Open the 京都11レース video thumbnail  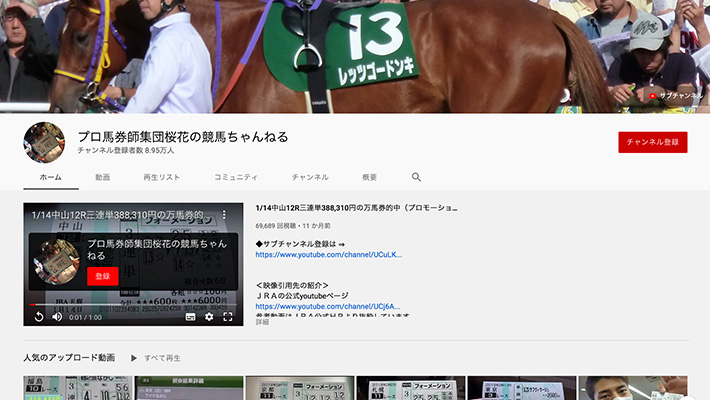pyautogui.click(x=300, y=388)
